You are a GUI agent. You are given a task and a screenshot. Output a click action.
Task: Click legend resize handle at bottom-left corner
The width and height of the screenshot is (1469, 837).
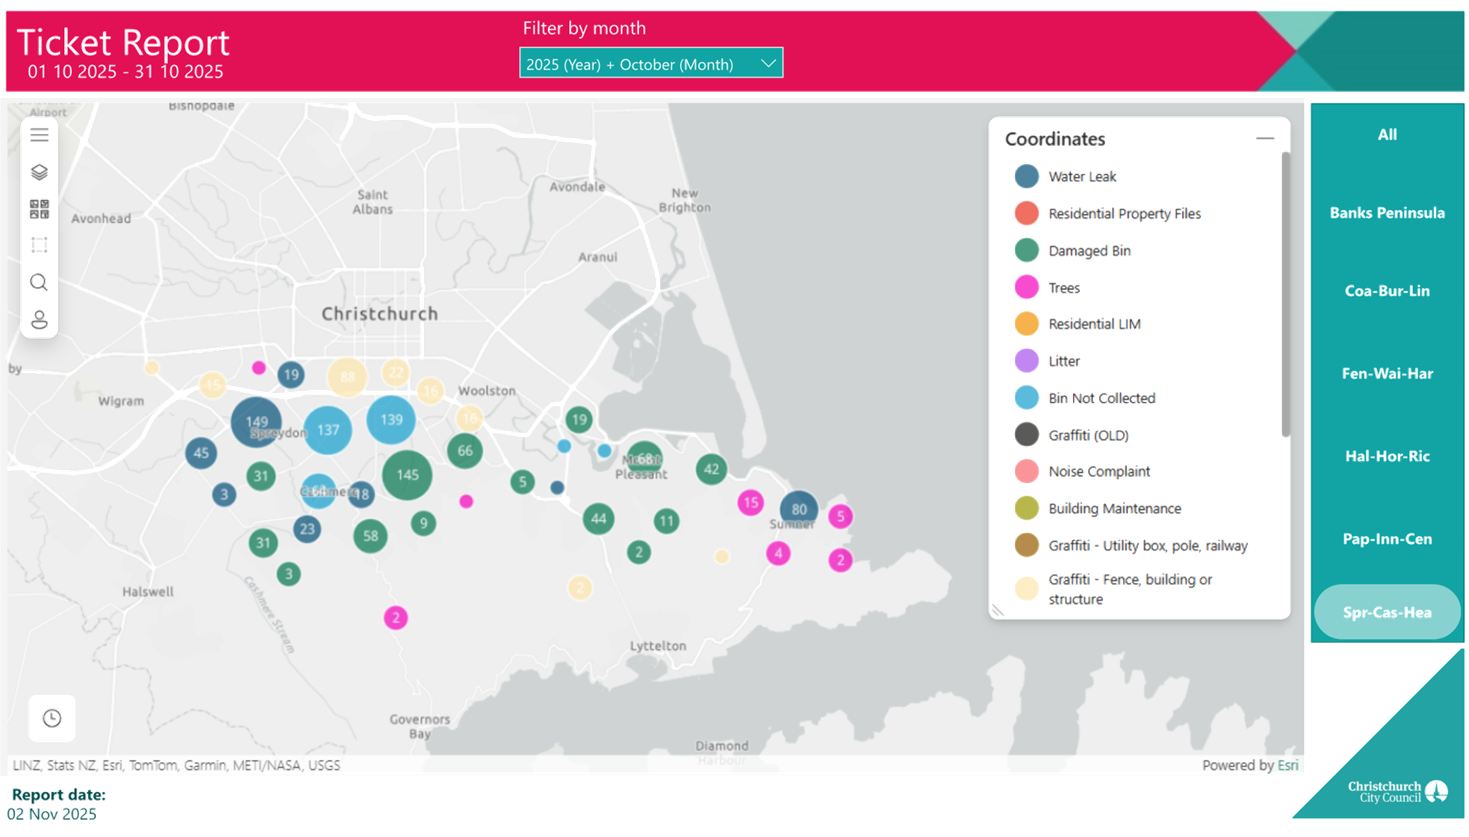tap(998, 609)
